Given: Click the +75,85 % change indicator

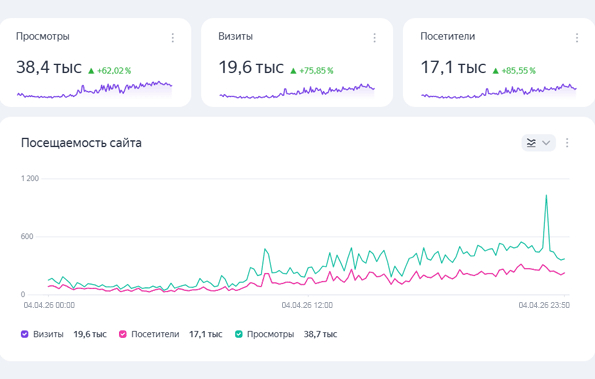Looking at the screenshot, I should click(x=312, y=71).
